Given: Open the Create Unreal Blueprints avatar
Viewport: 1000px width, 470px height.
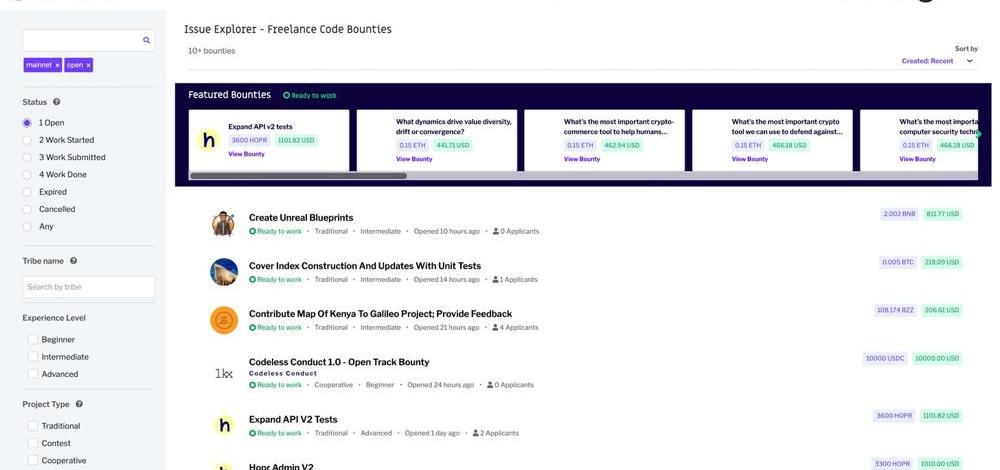Looking at the screenshot, I should point(224,224).
